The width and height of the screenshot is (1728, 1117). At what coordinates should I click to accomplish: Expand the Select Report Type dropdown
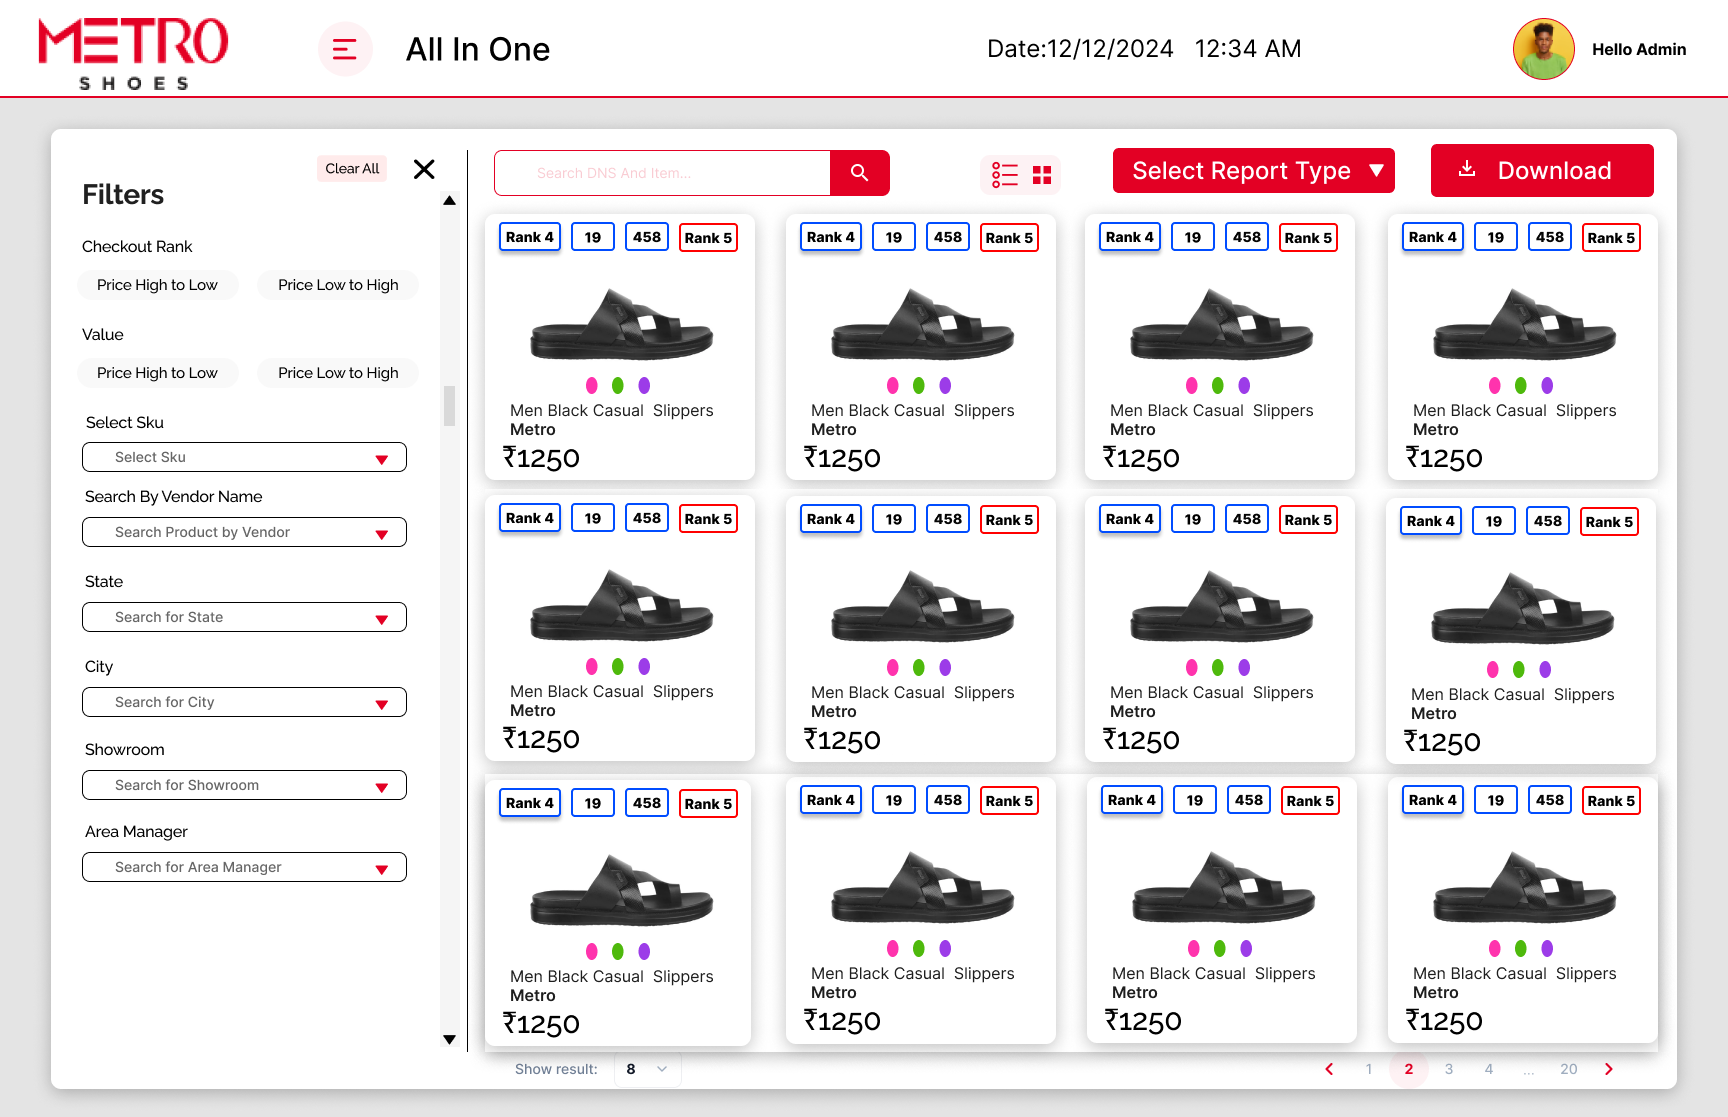(1253, 171)
